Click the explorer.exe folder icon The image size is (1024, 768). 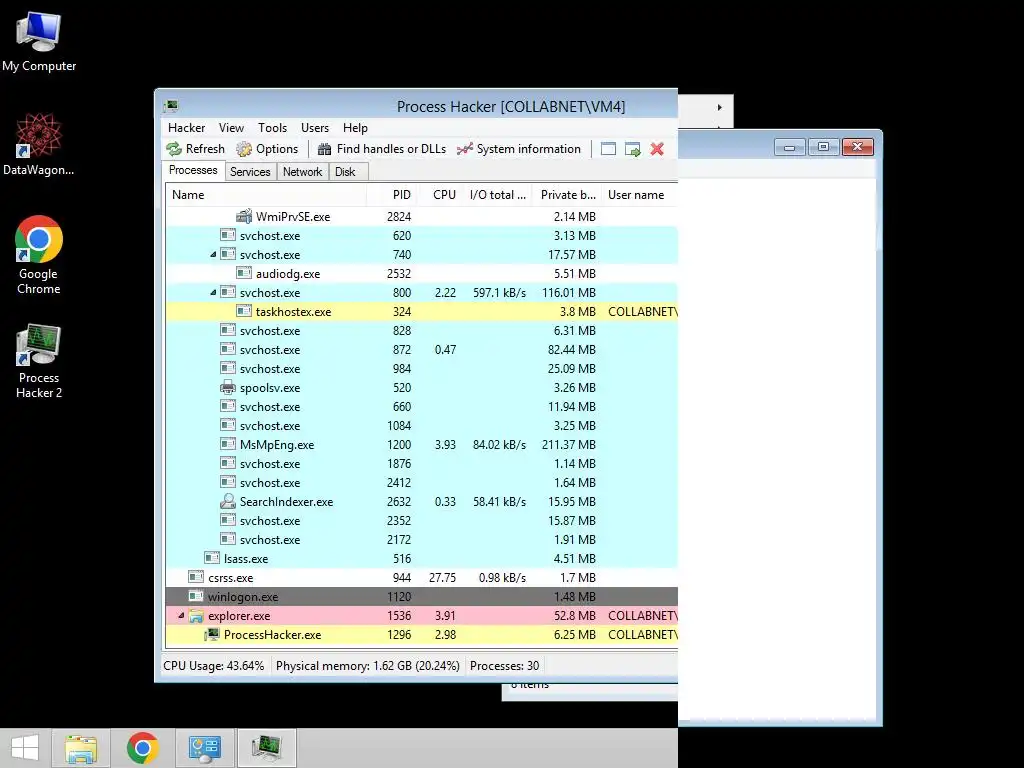pyautogui.click(x=196, y=616)
